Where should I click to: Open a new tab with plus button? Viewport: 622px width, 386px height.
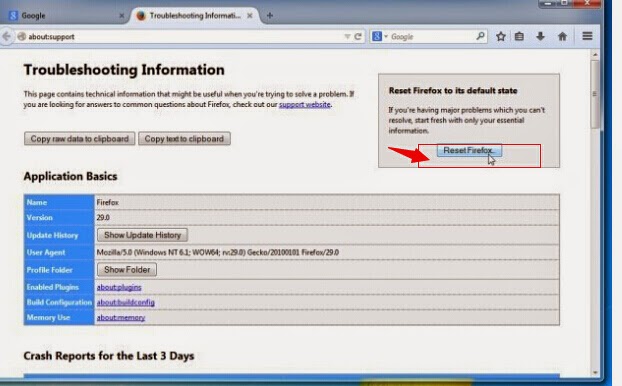coord(270,15)
